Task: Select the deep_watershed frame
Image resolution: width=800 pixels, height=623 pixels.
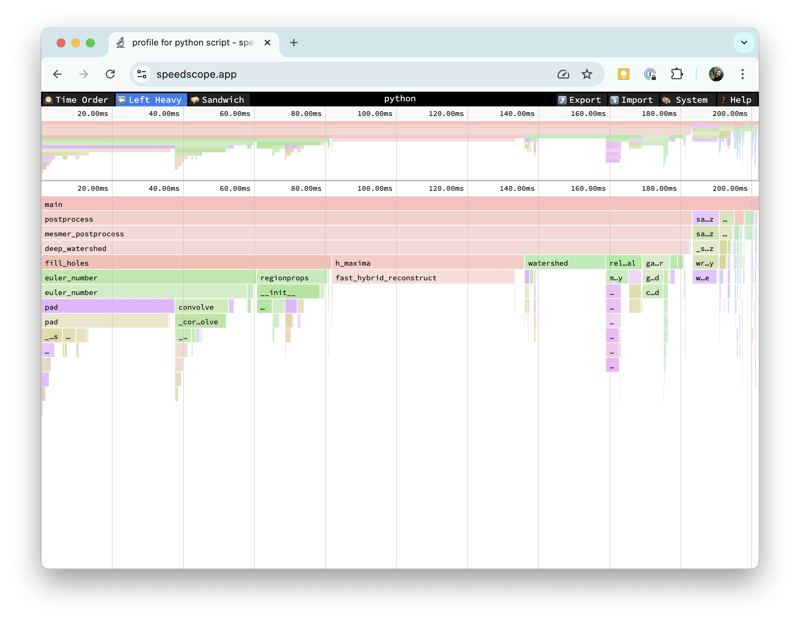Action: (365, 248)
